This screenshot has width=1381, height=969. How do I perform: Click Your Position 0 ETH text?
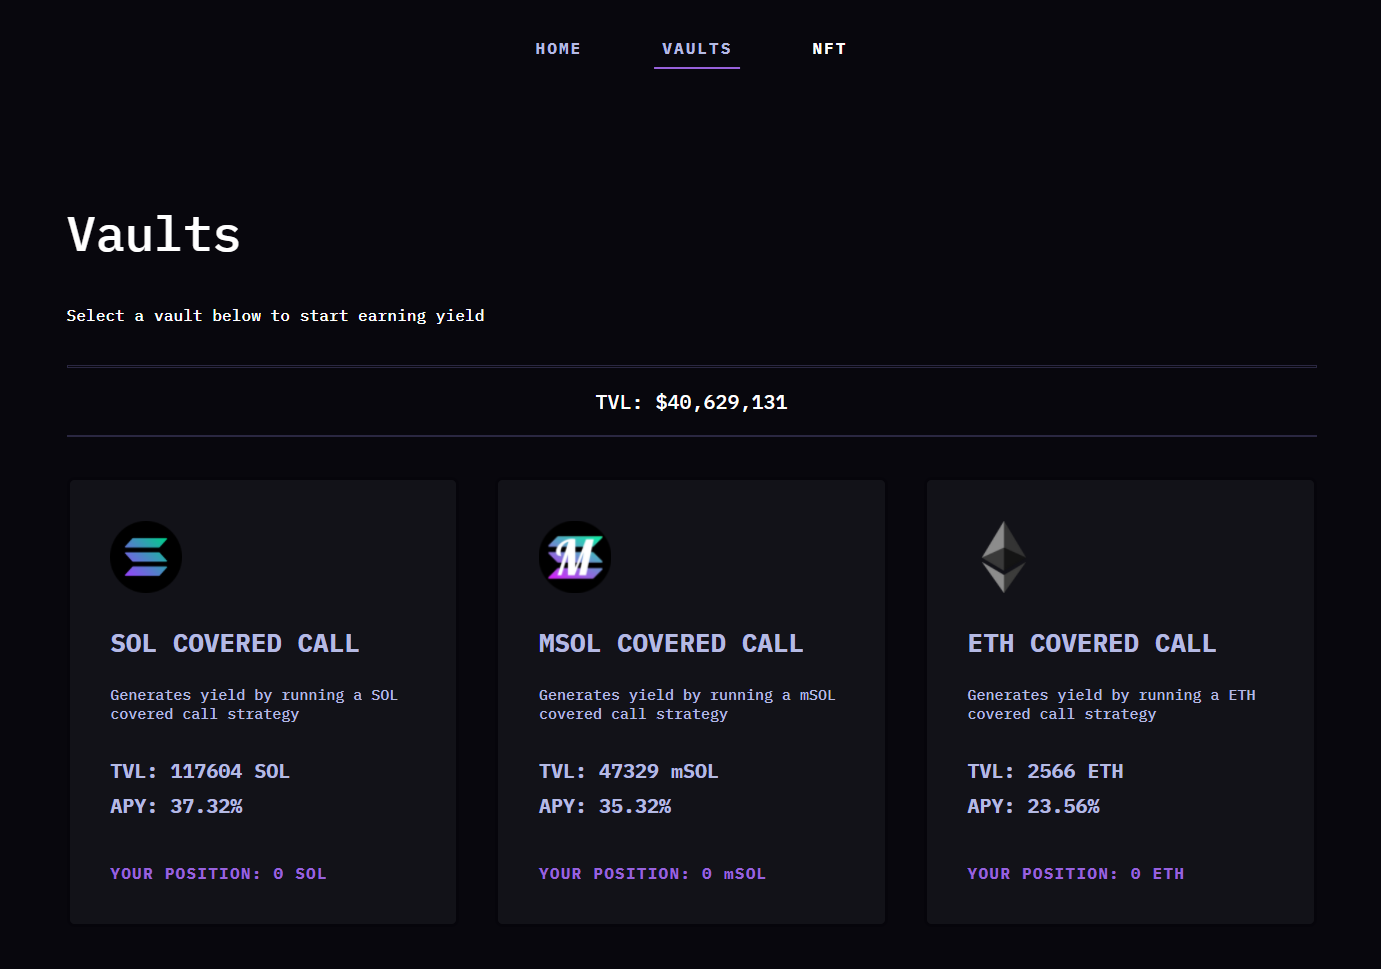click(1075, 874)
